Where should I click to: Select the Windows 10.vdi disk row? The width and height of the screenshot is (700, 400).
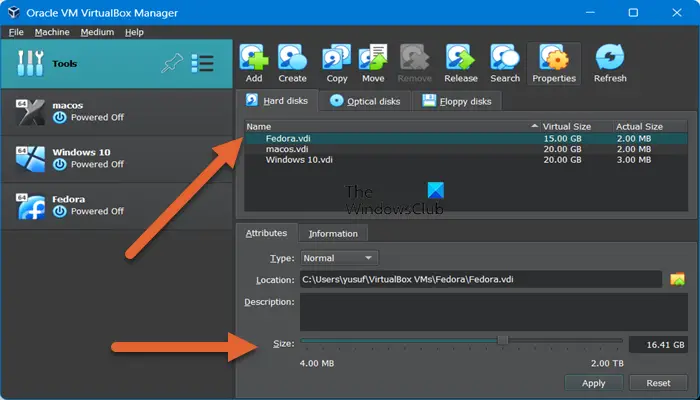point(299,160)
